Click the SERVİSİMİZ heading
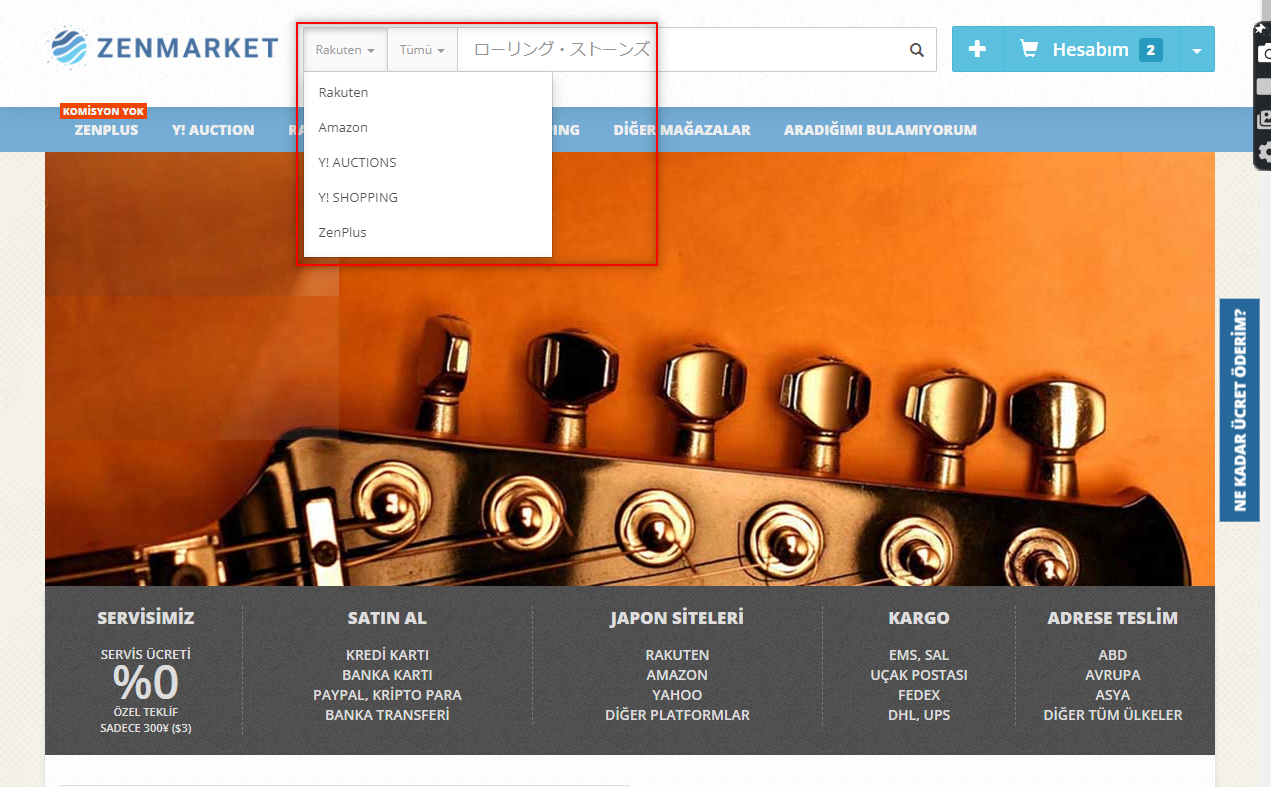Image resolution: width=1271 pixels, height=787 pixels. point(146,617)
